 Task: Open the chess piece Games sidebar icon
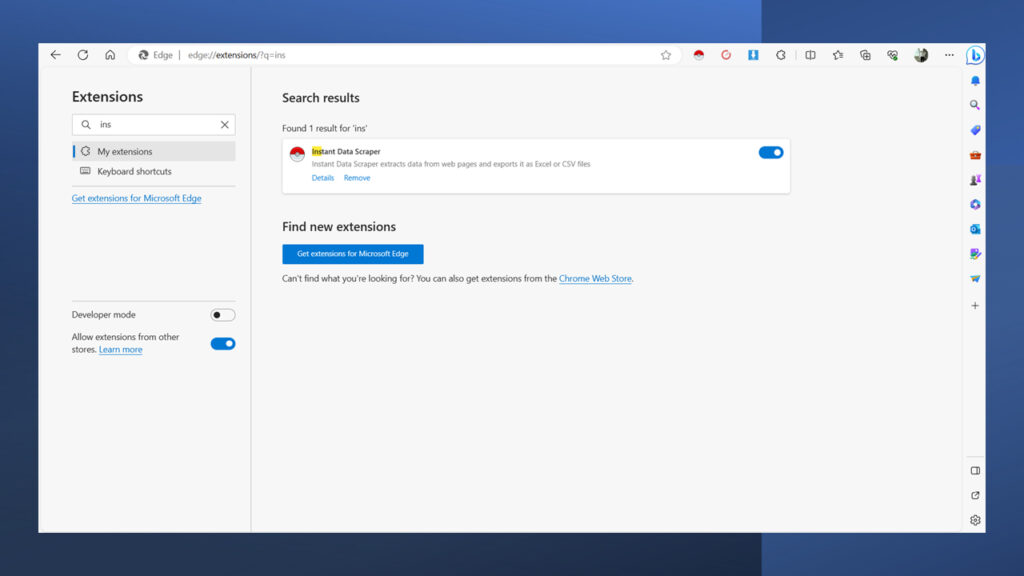pyautogui.click(x=975, y=180)
